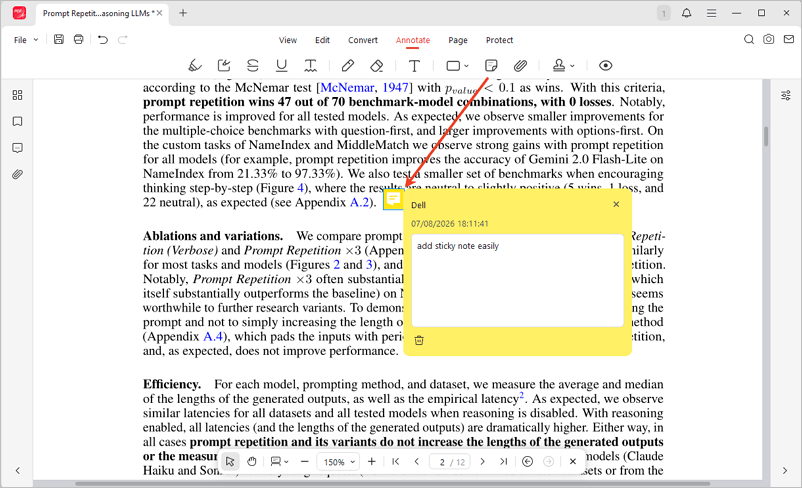Image resolution: width=802 pixels, height=488 pixels.
Task: Follow the Appendix A.2 link
Action: click(359, 203)
